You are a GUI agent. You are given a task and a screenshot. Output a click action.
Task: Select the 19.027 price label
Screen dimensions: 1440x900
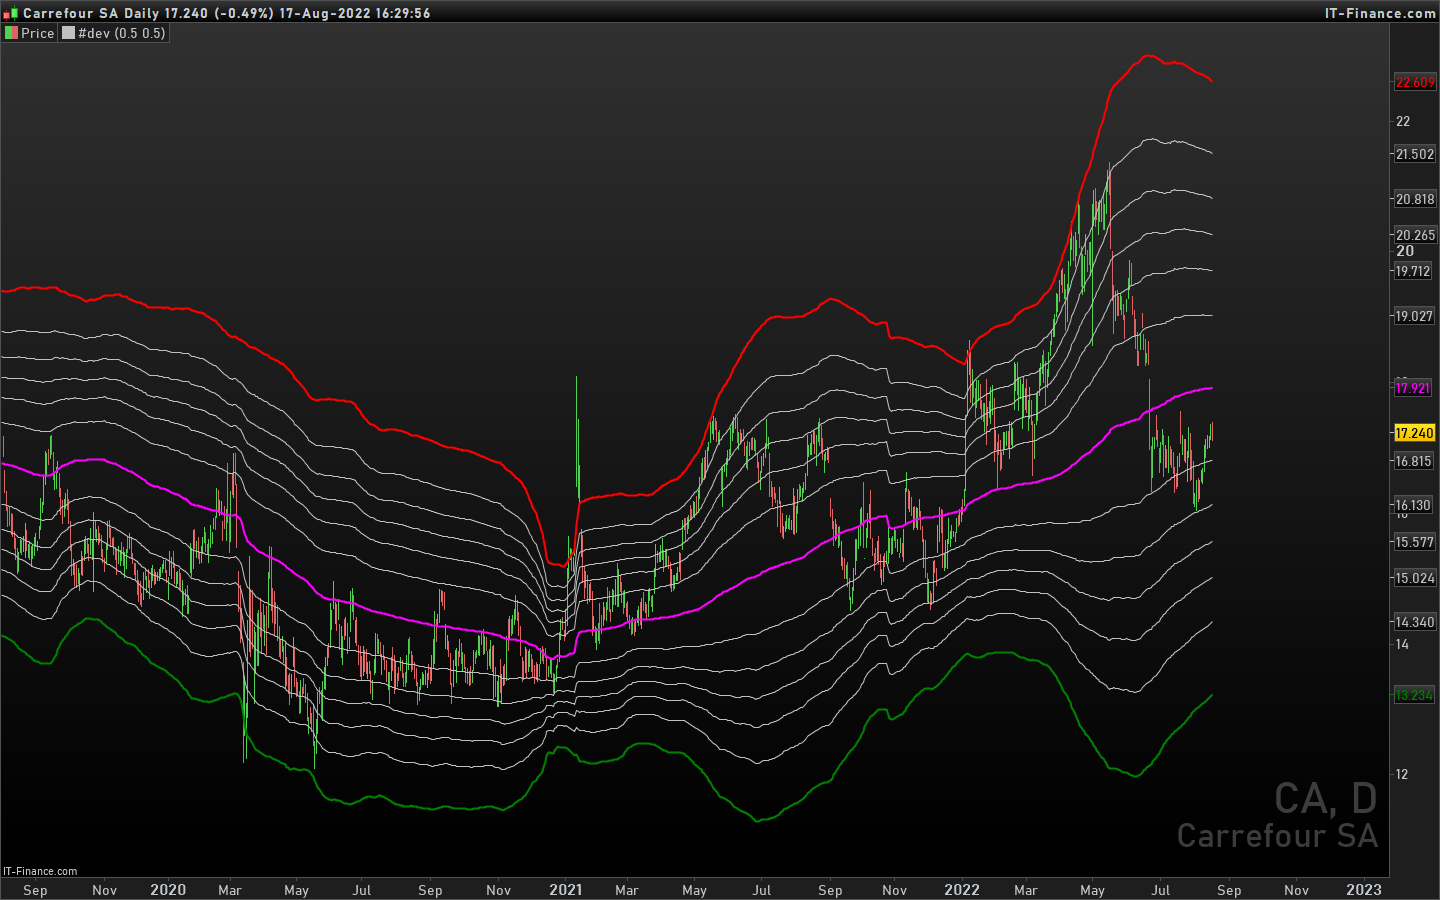pyautogui.click(x=1415, y=316)
